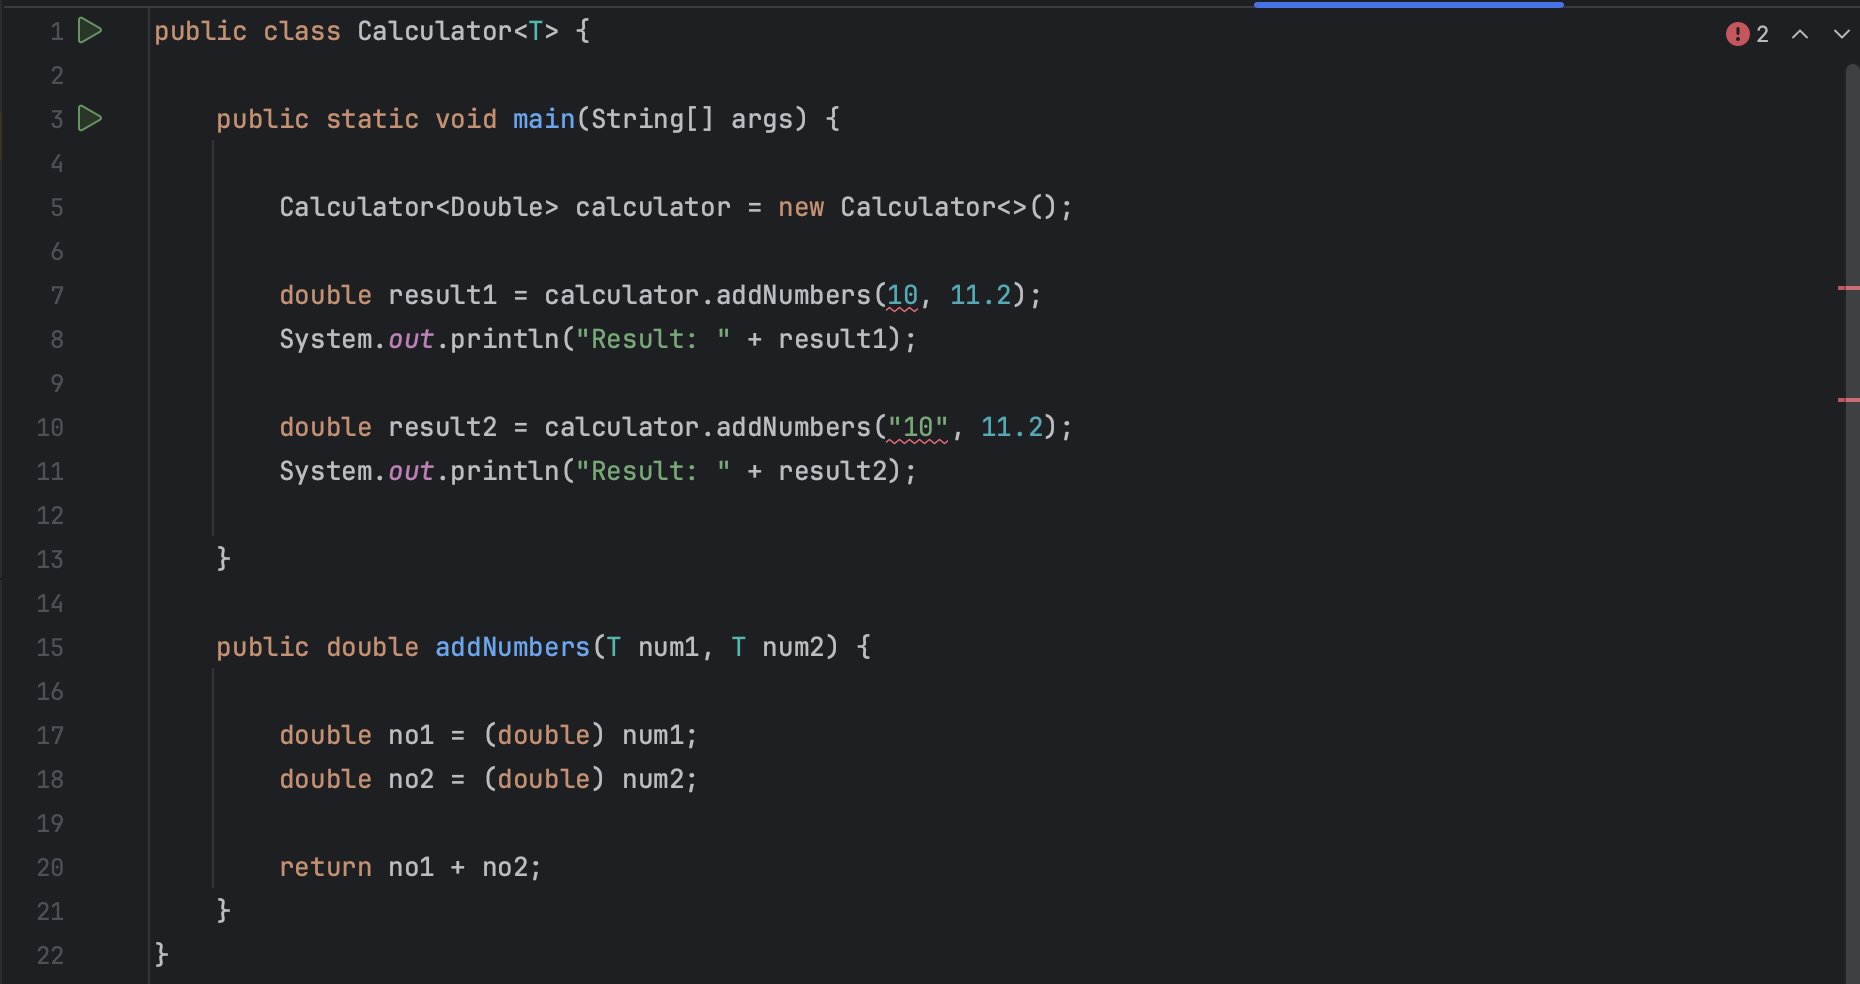The height and width of the screenshot is (984, 1860).
Task: Select the addNumbers method name on line 15
Action: [511, 647]
